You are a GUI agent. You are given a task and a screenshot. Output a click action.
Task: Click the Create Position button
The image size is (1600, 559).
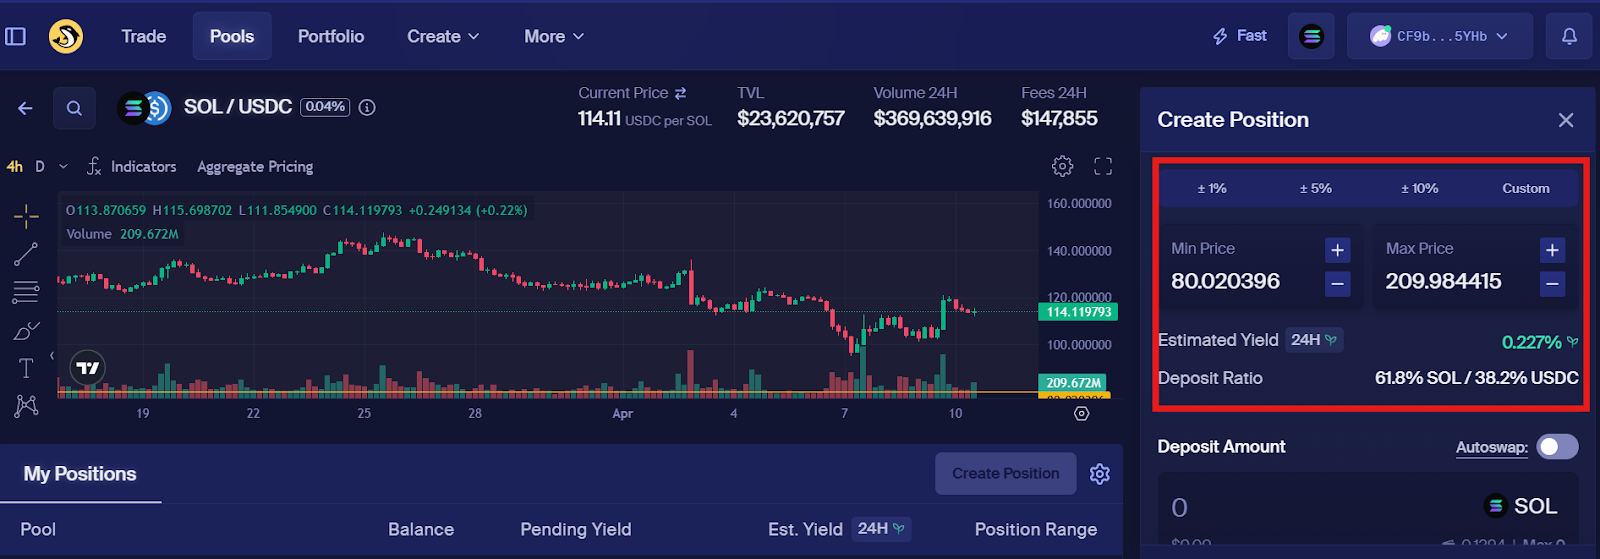click(x=1005, y=473)
